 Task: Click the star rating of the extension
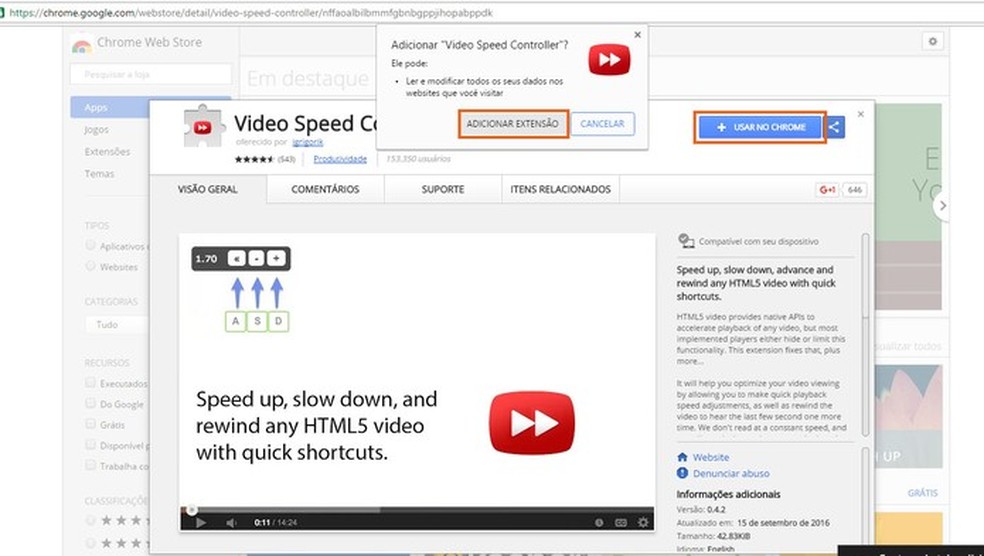point(254,159)
